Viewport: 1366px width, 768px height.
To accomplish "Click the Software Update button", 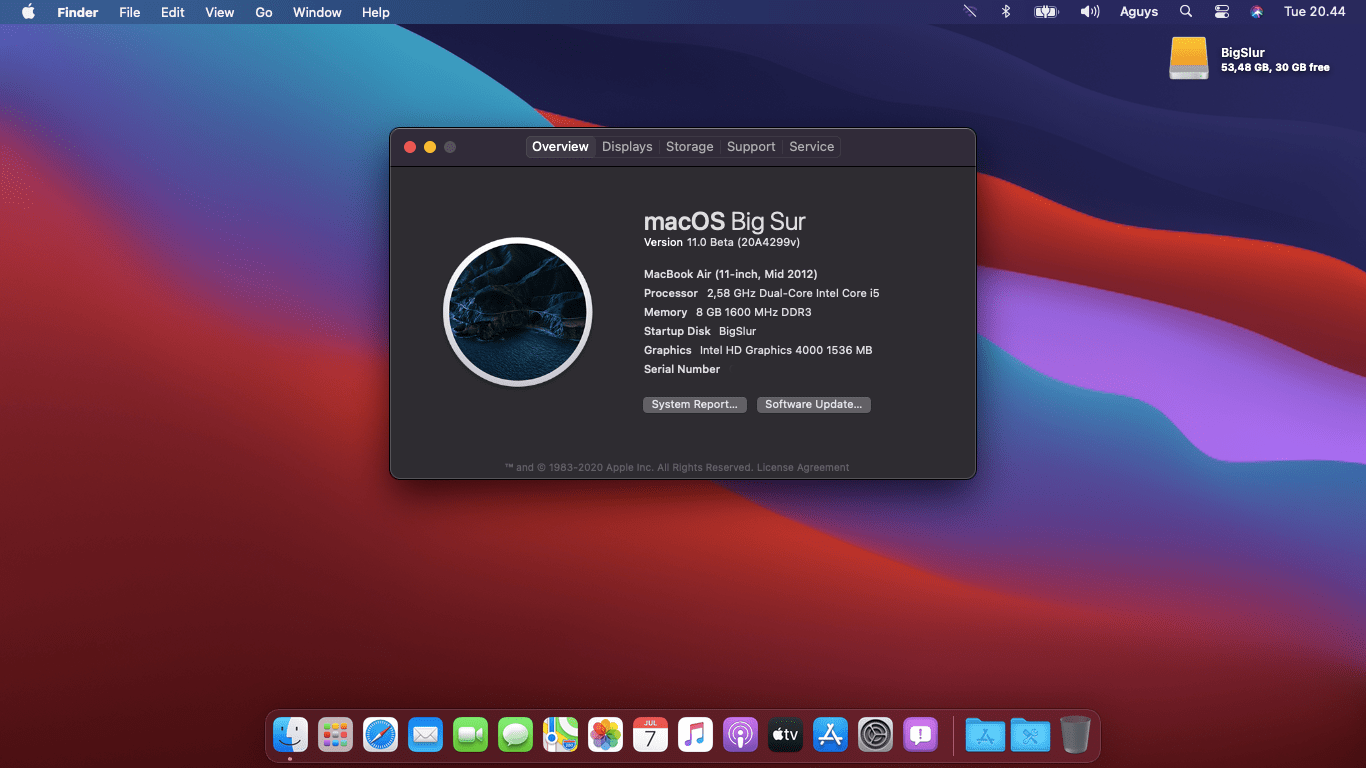I will pyautogui.click(x=813, y=405).
